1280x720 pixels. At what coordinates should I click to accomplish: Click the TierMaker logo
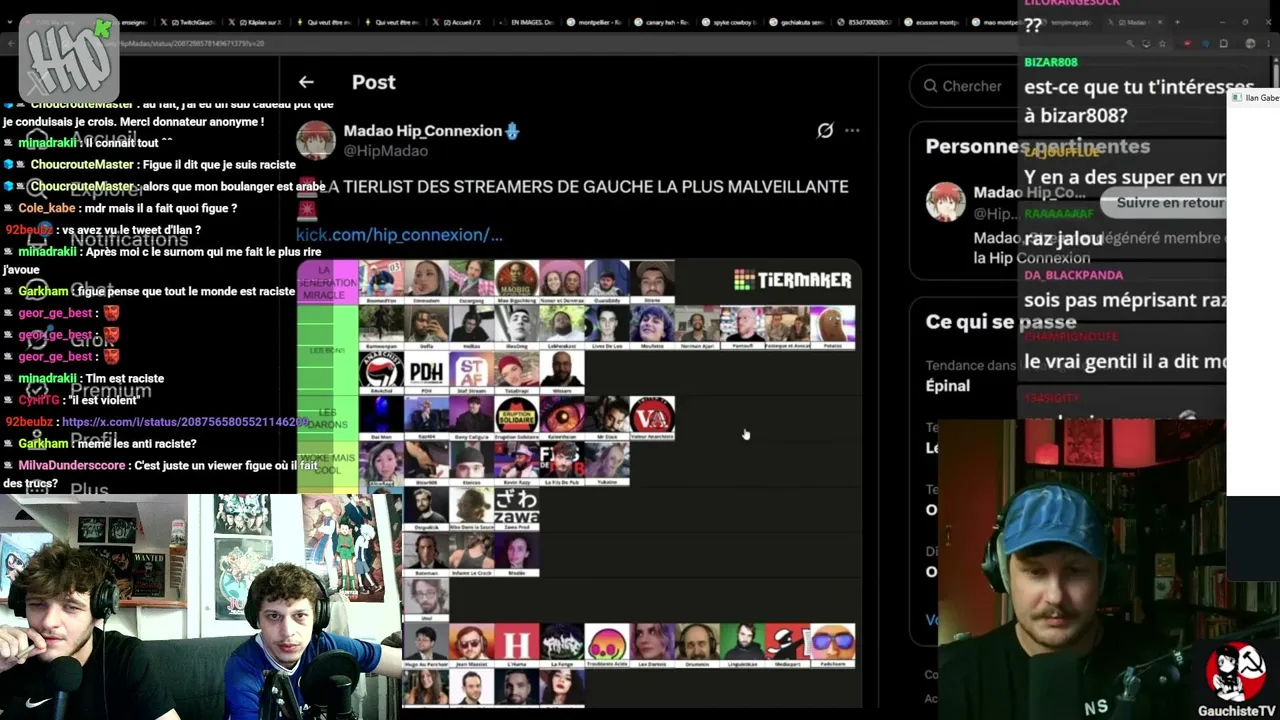click(792, 280)
